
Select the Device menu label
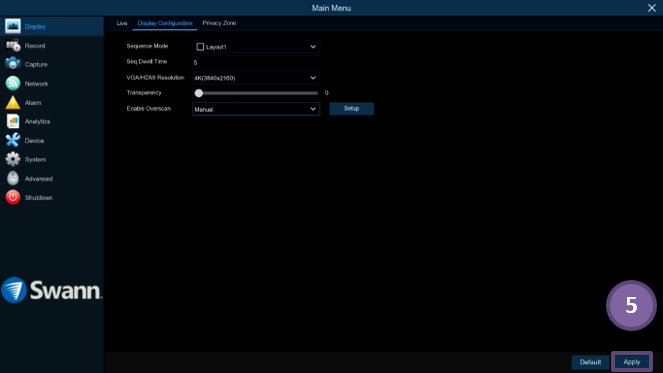pyautogui.click(x=34, y=140)
